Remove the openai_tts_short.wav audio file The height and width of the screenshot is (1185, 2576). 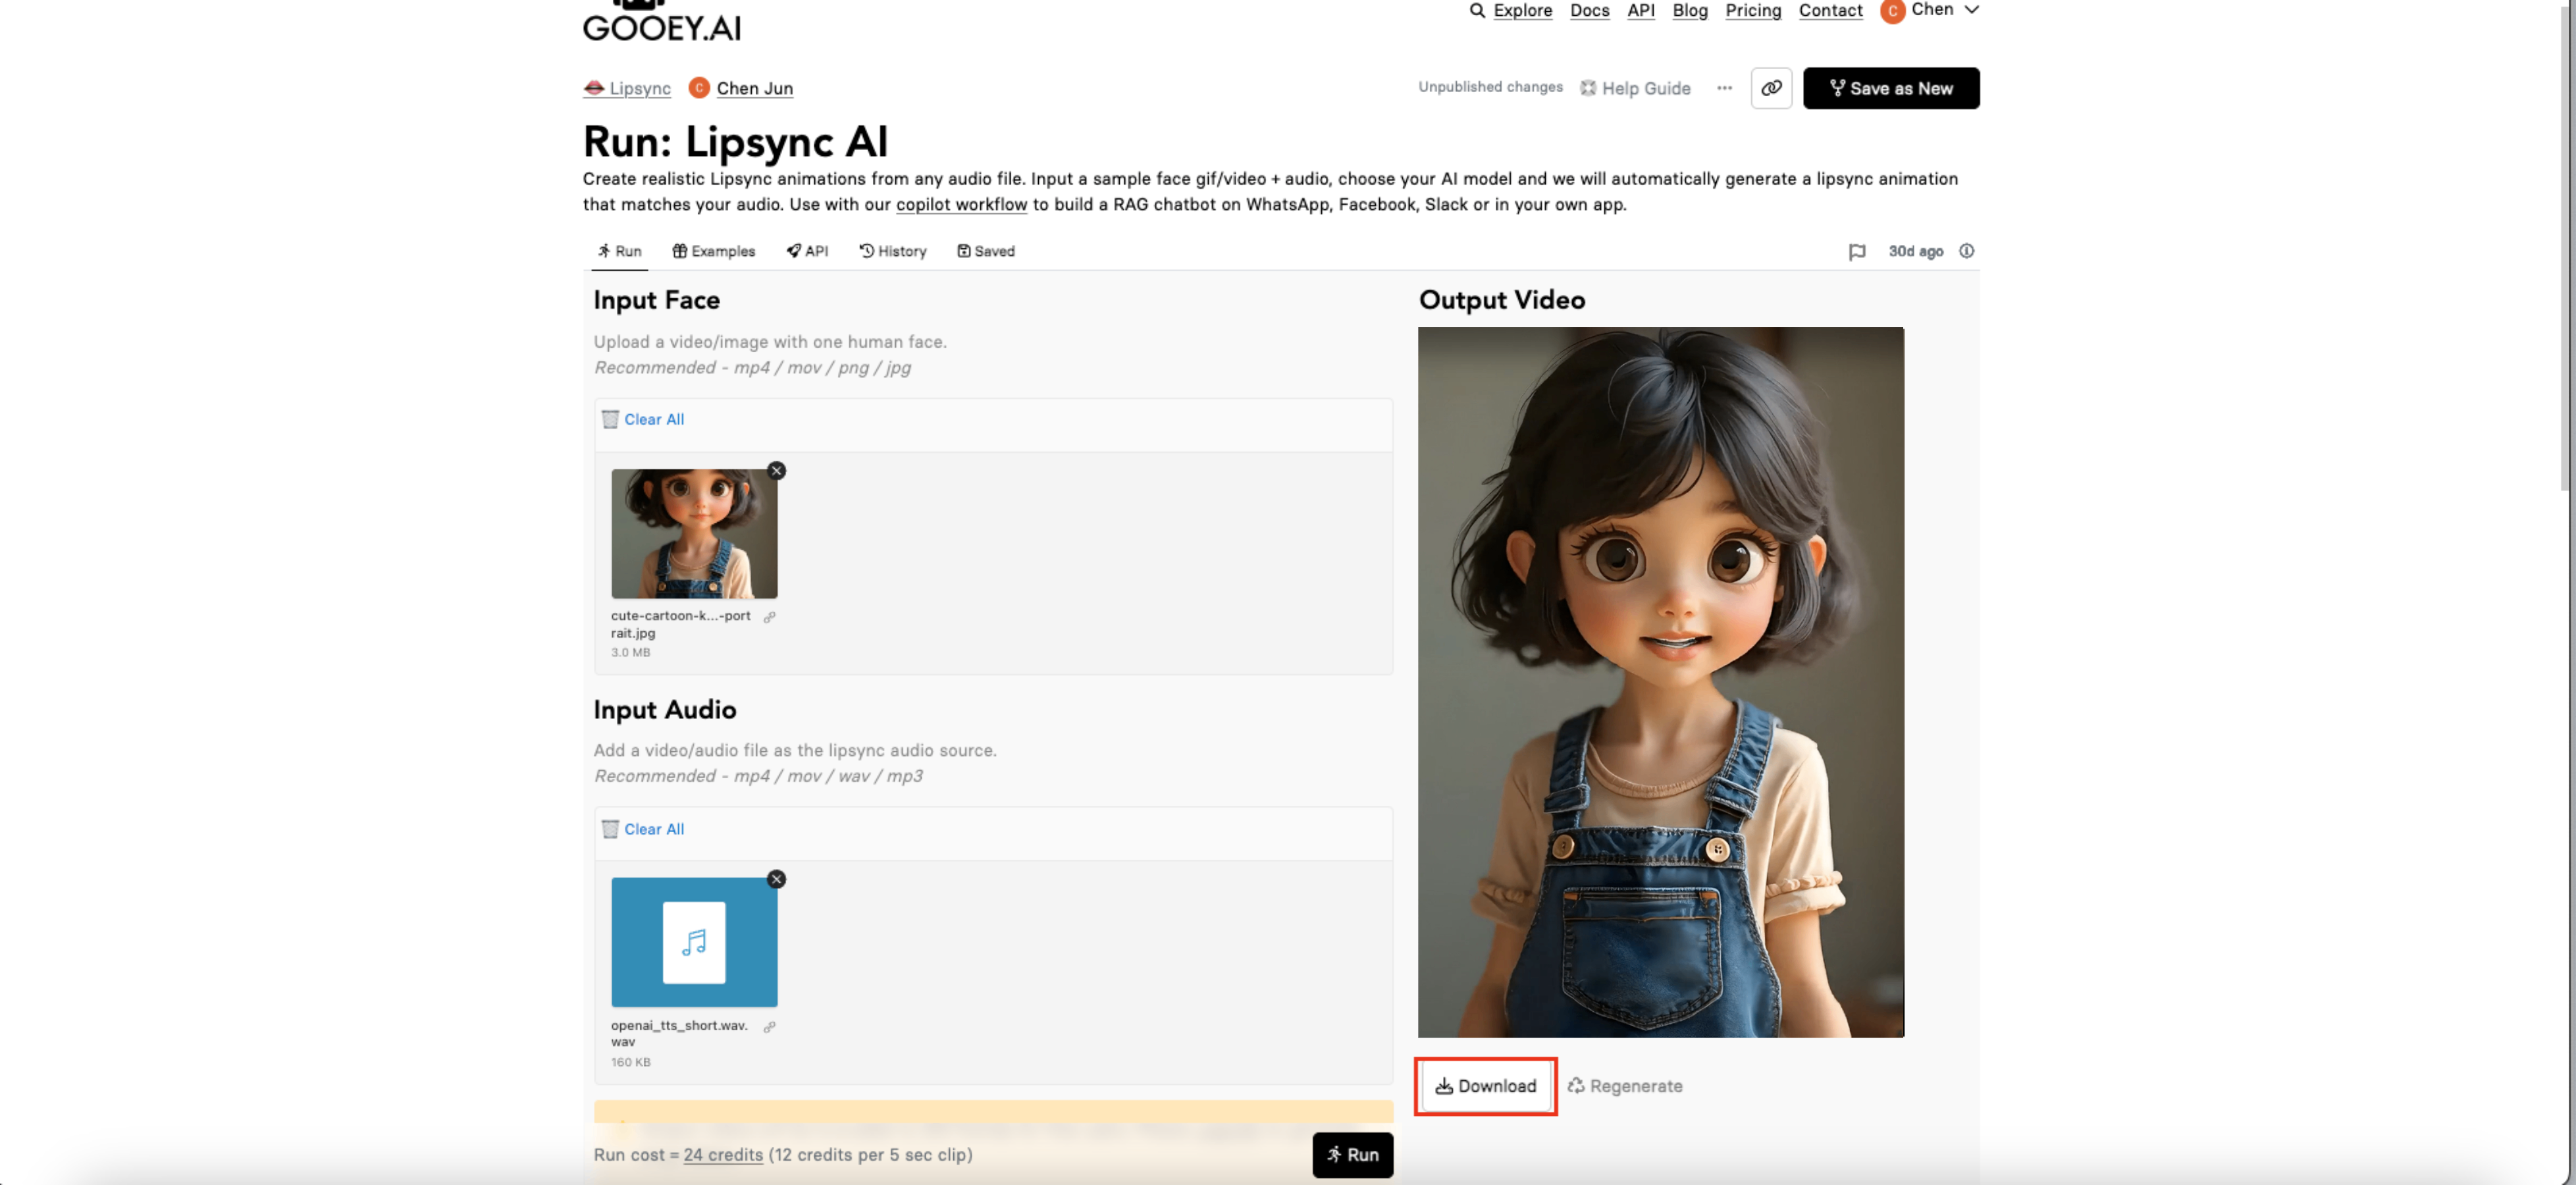(776, 879)
